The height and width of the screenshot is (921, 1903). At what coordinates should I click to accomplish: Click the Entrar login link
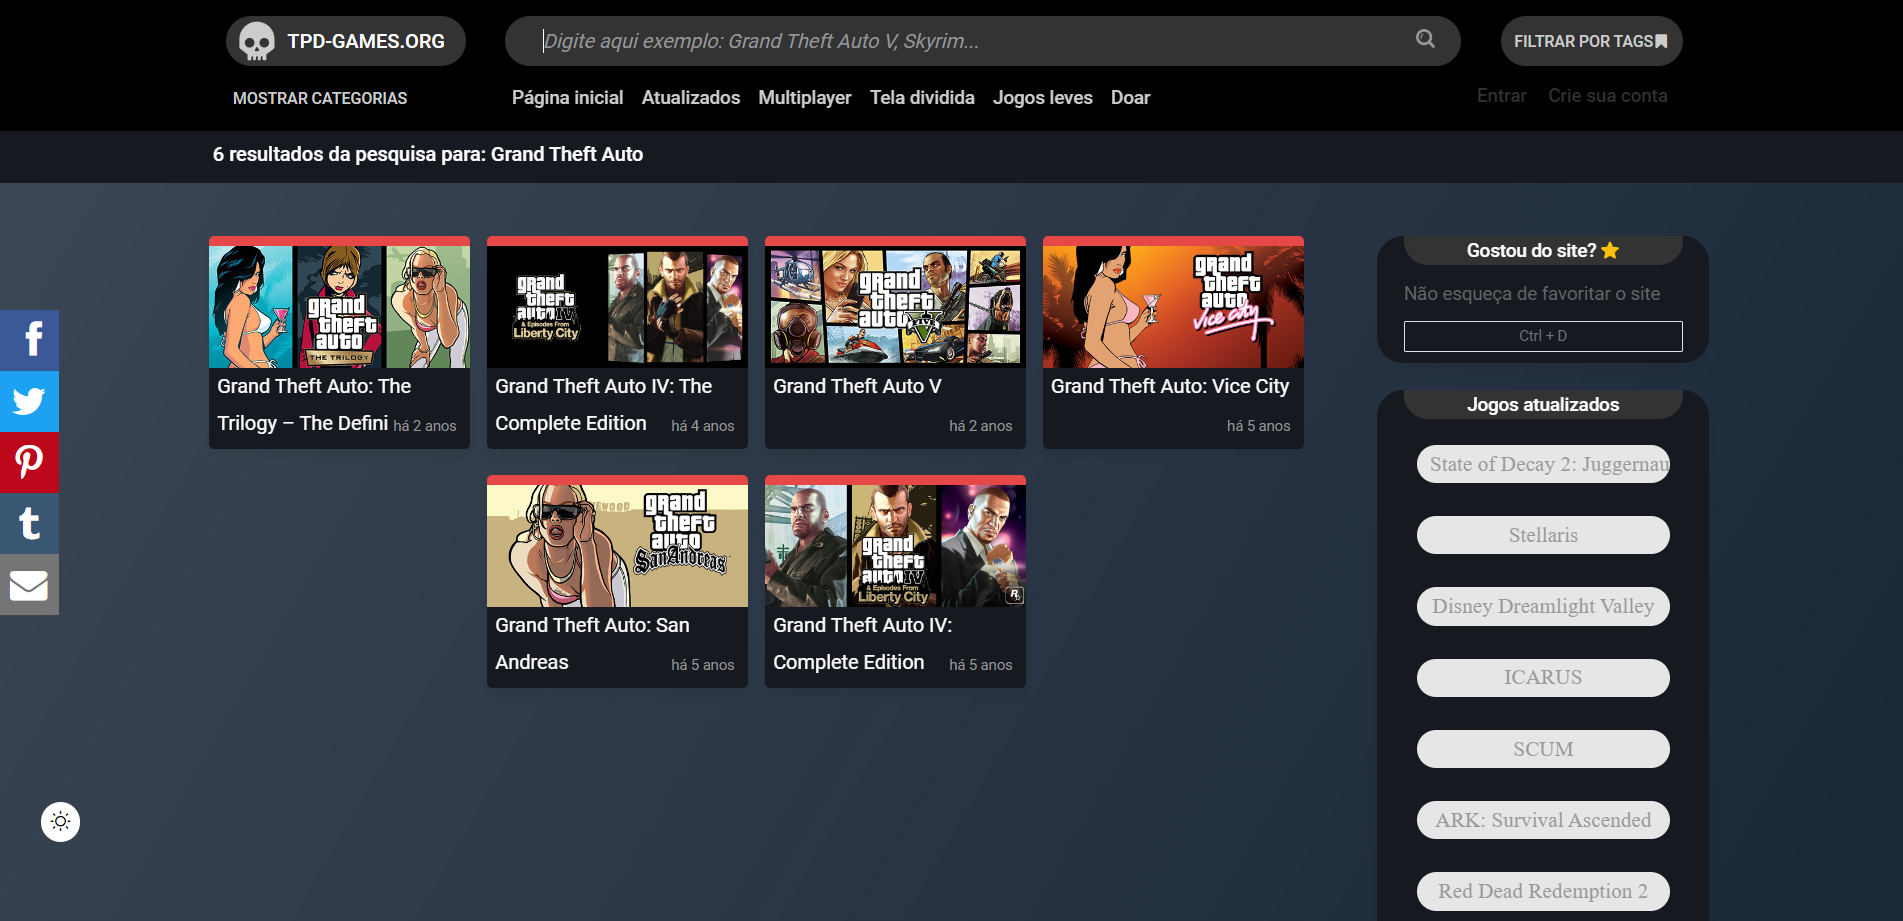[1501, 96]
